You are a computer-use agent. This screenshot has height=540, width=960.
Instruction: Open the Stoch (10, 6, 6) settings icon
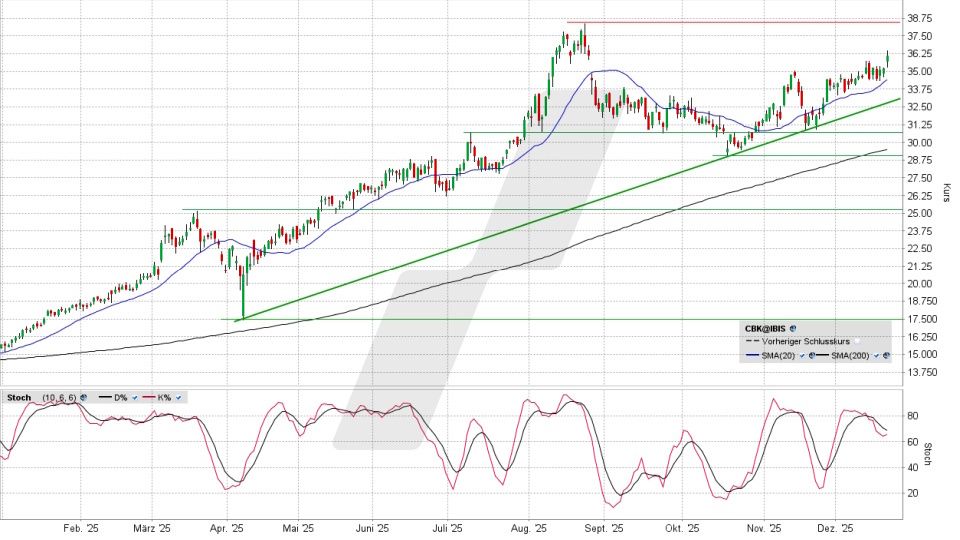[x=83, y=397]
